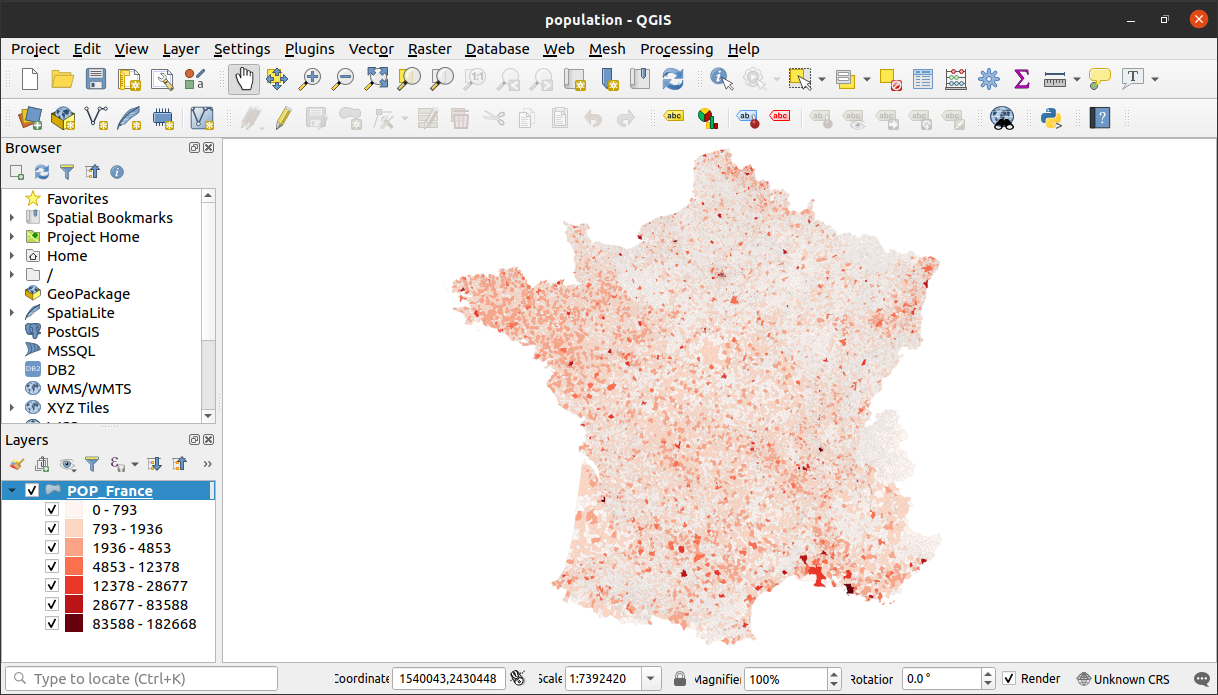Click the Unknown CRS button

point(1122,679)
